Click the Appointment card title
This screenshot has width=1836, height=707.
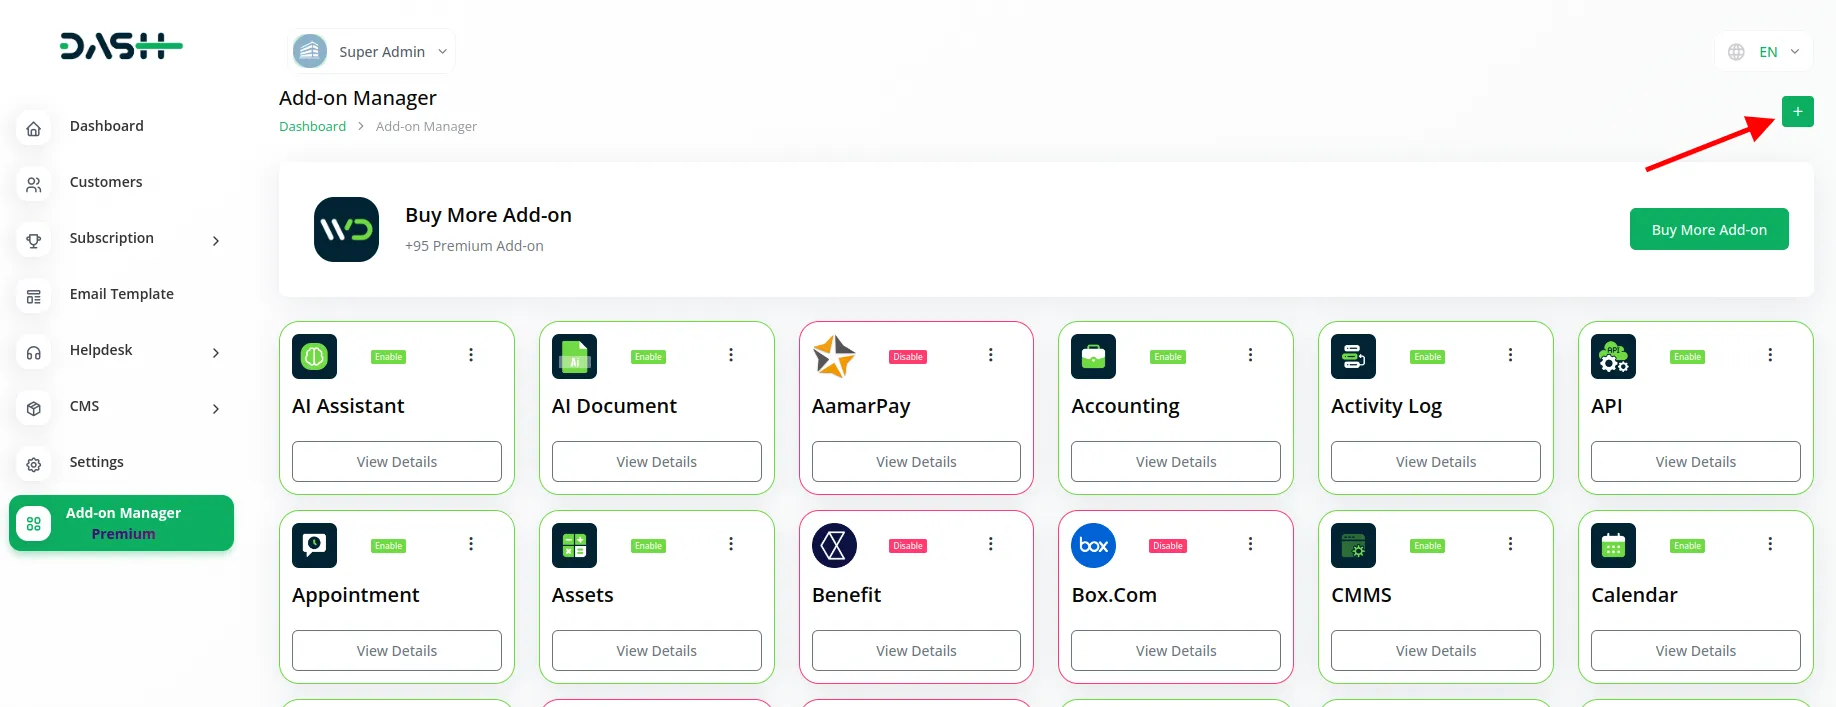[355, 596]
